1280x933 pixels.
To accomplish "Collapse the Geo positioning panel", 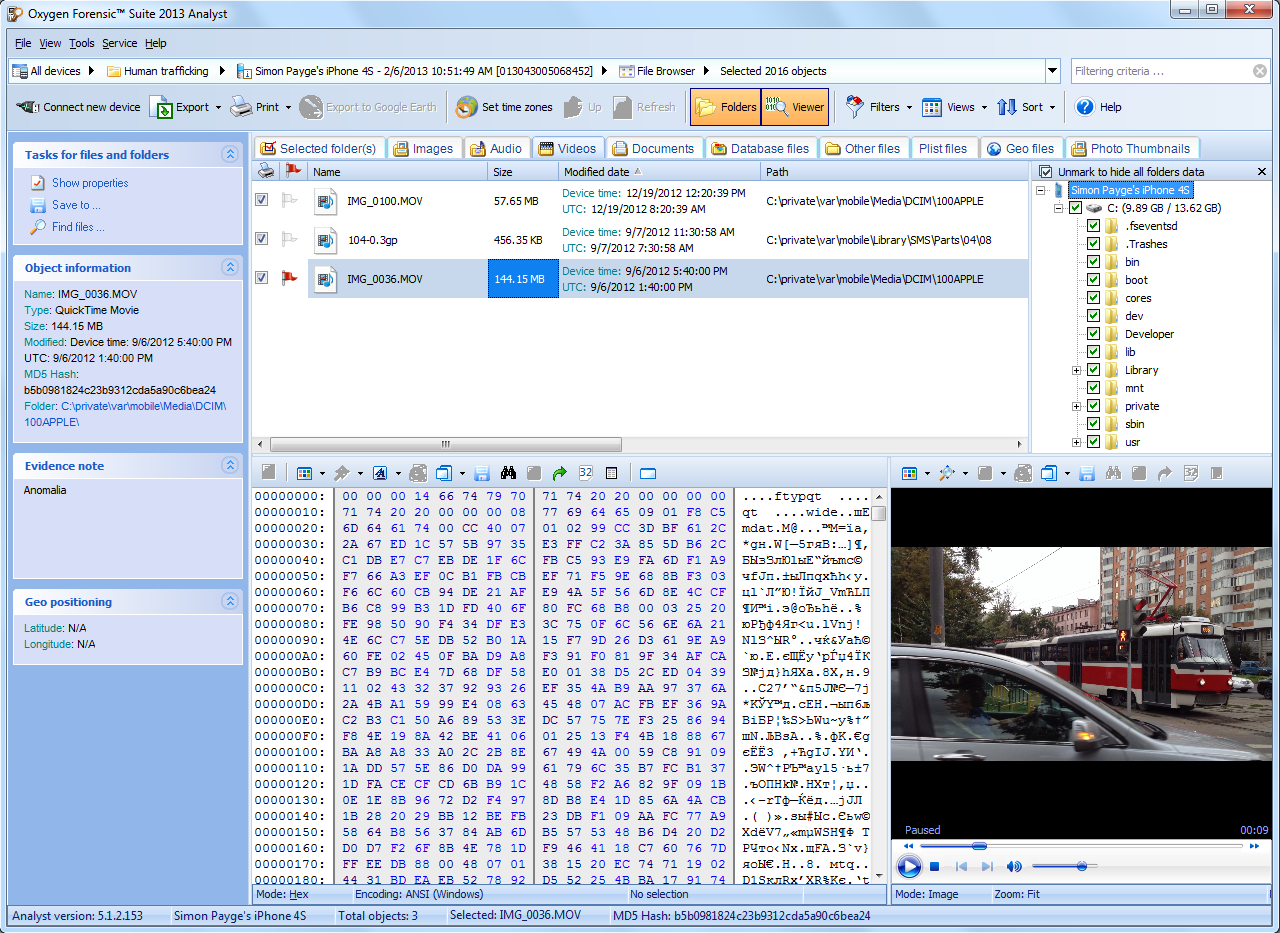I will click(230, 601).
